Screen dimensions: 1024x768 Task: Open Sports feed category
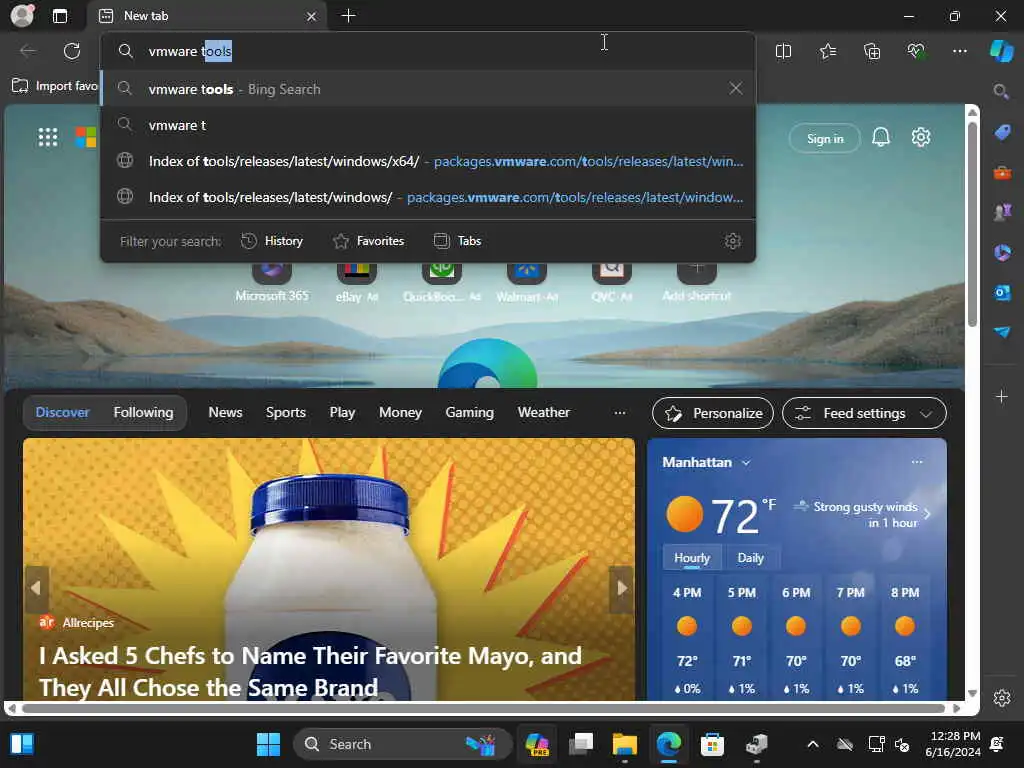tap(285, 412)
